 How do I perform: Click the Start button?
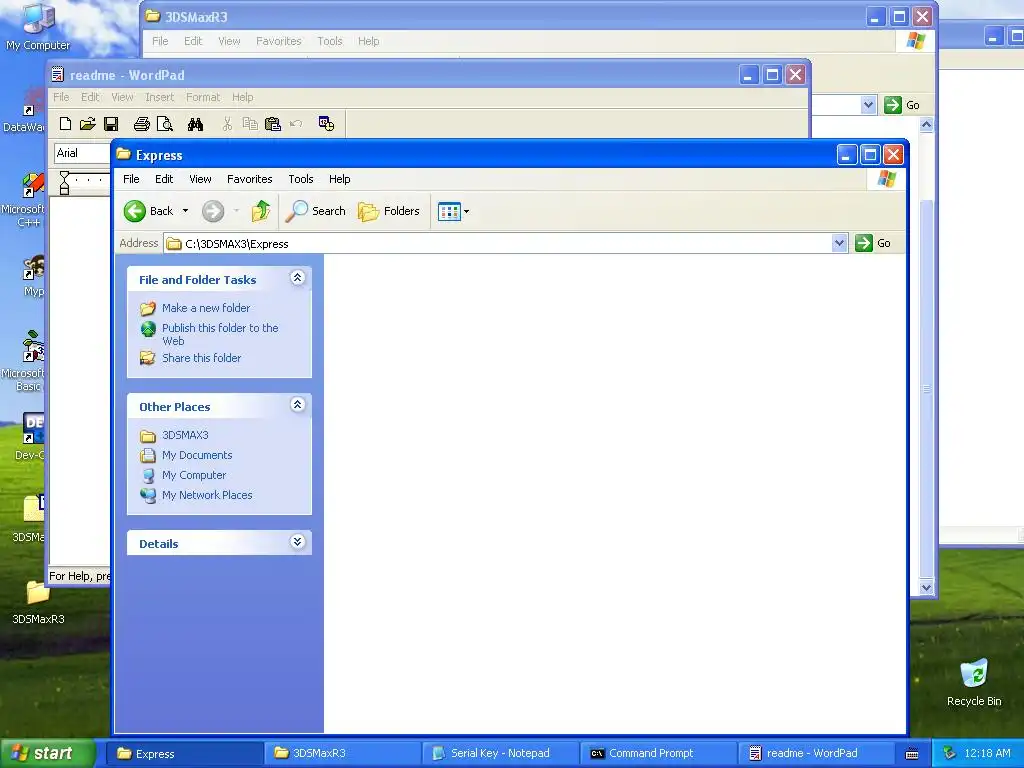pos(46,753)
